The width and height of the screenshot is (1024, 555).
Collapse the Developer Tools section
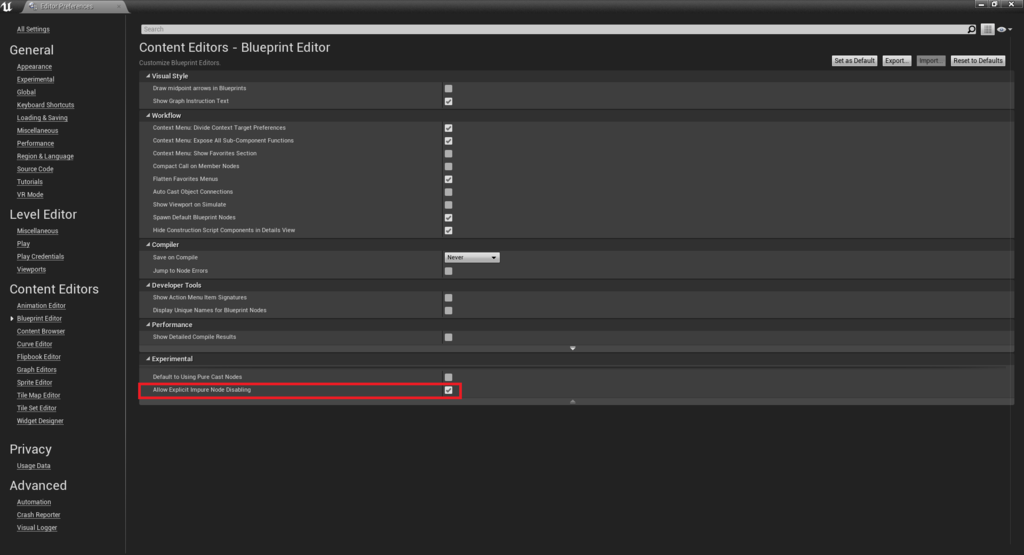tap(148, 285)
